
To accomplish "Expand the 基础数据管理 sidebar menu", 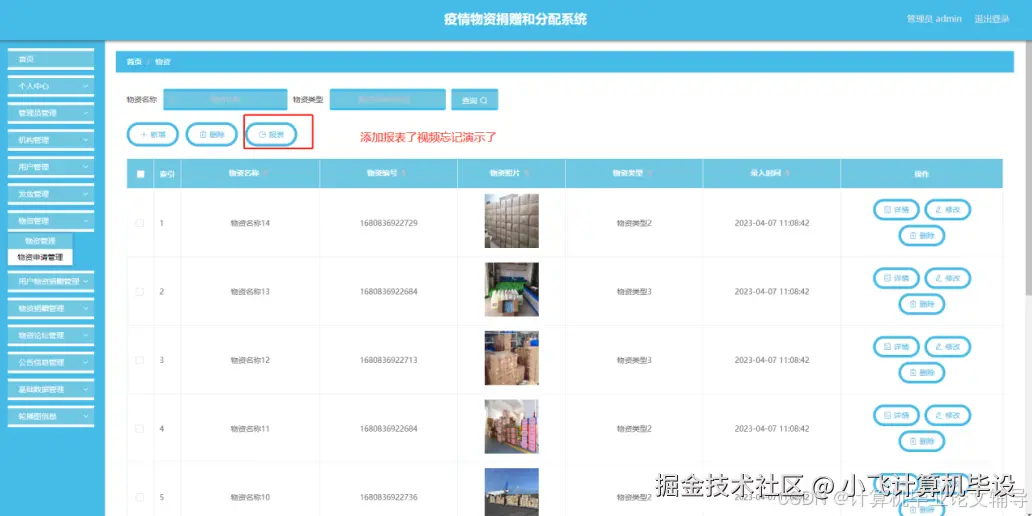I will [51, 390].
